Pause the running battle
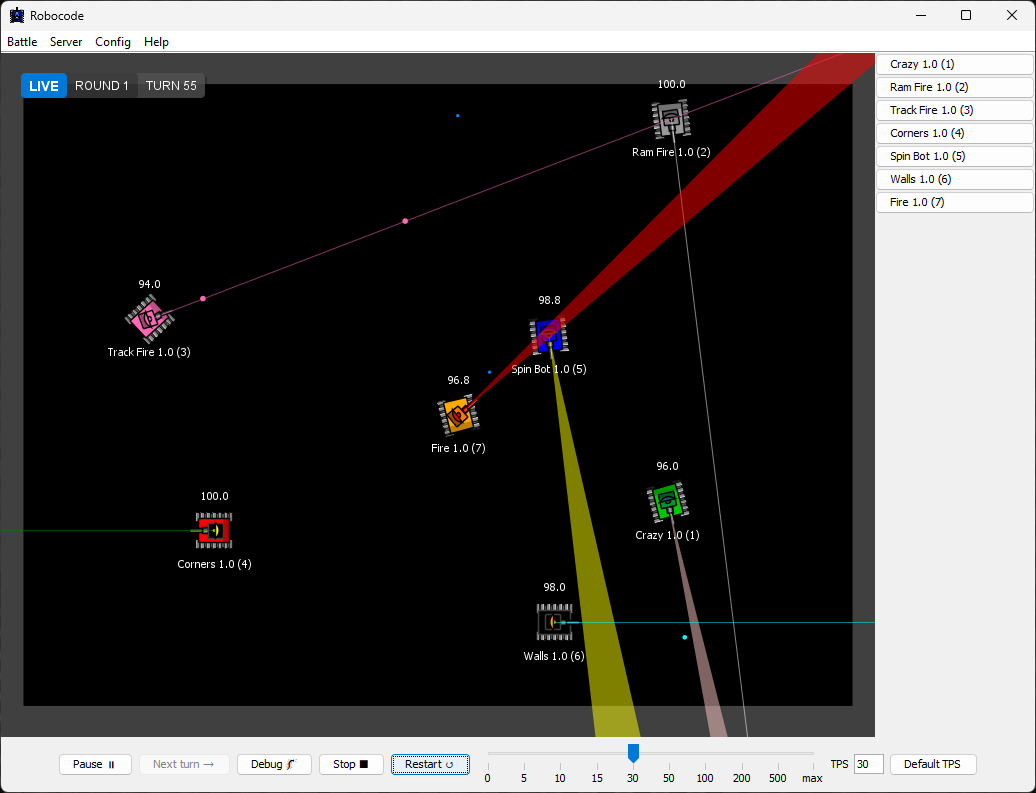Viewport: 1036px width, 793px height. click(95, 764)
